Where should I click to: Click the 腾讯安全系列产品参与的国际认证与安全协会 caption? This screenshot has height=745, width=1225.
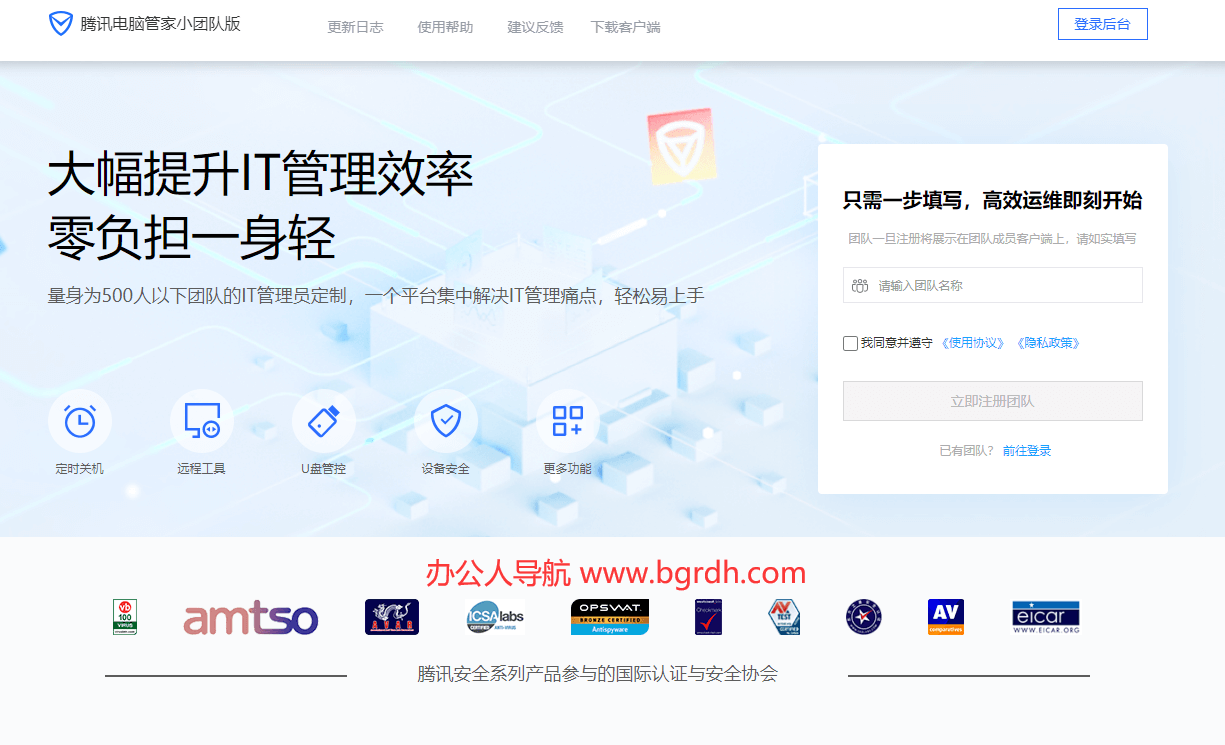pyautogui.click(x=597, y=674)
